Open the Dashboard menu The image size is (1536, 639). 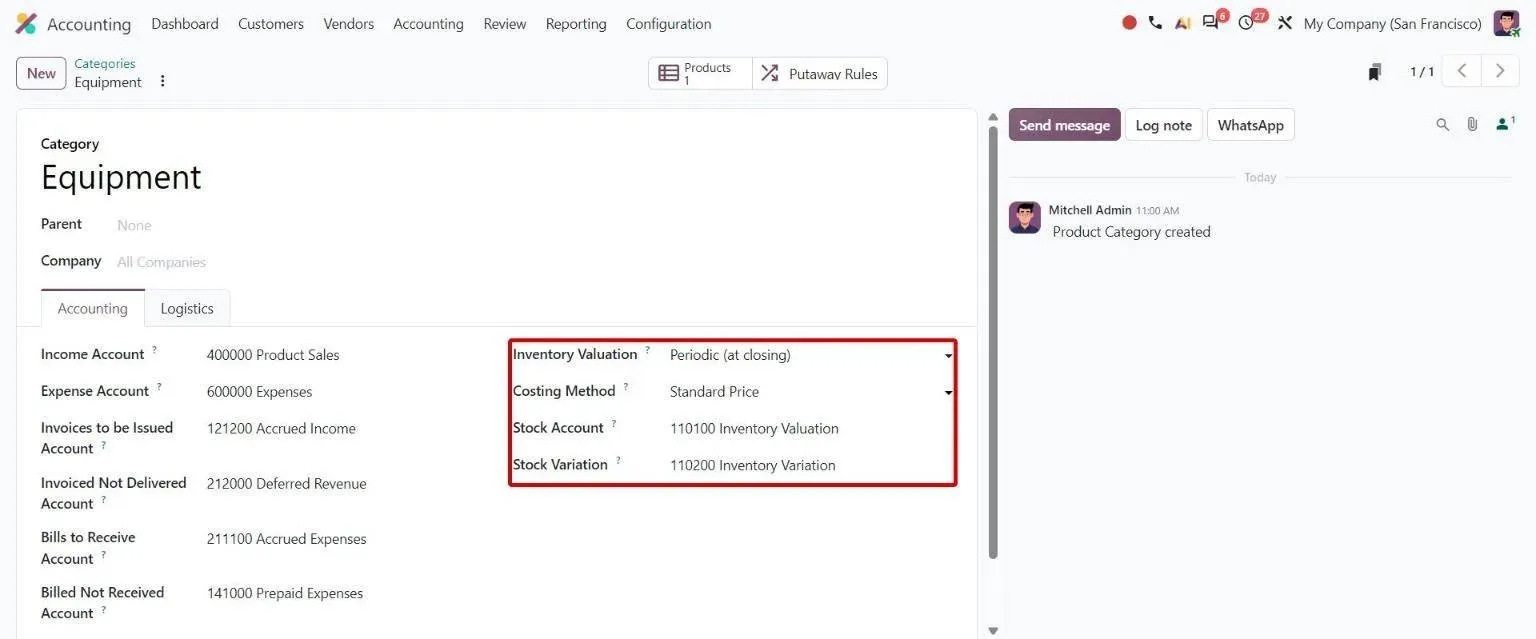[x=185, y=23]
